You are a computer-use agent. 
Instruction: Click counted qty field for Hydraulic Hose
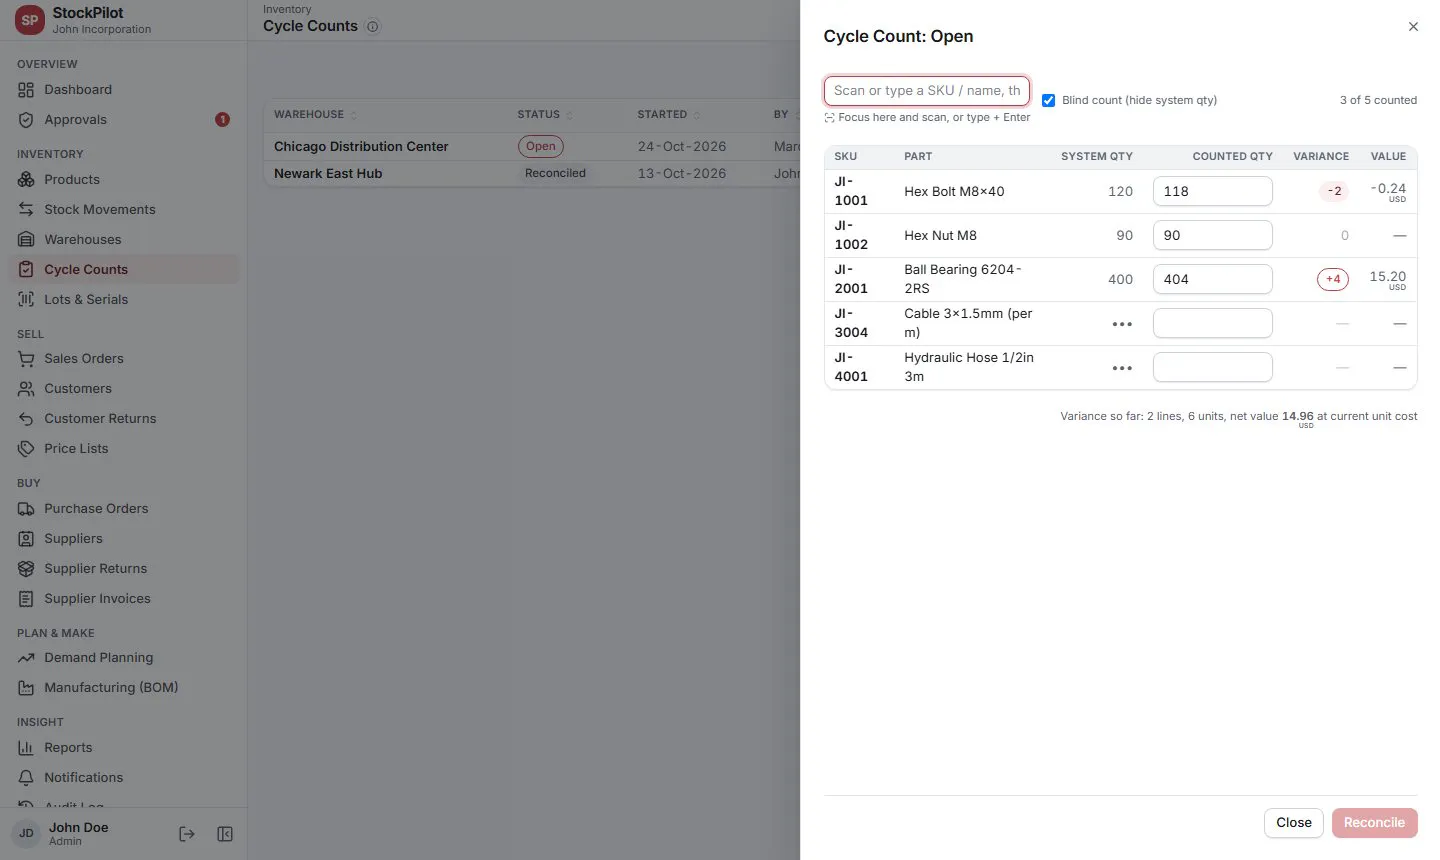(1212, 367)
